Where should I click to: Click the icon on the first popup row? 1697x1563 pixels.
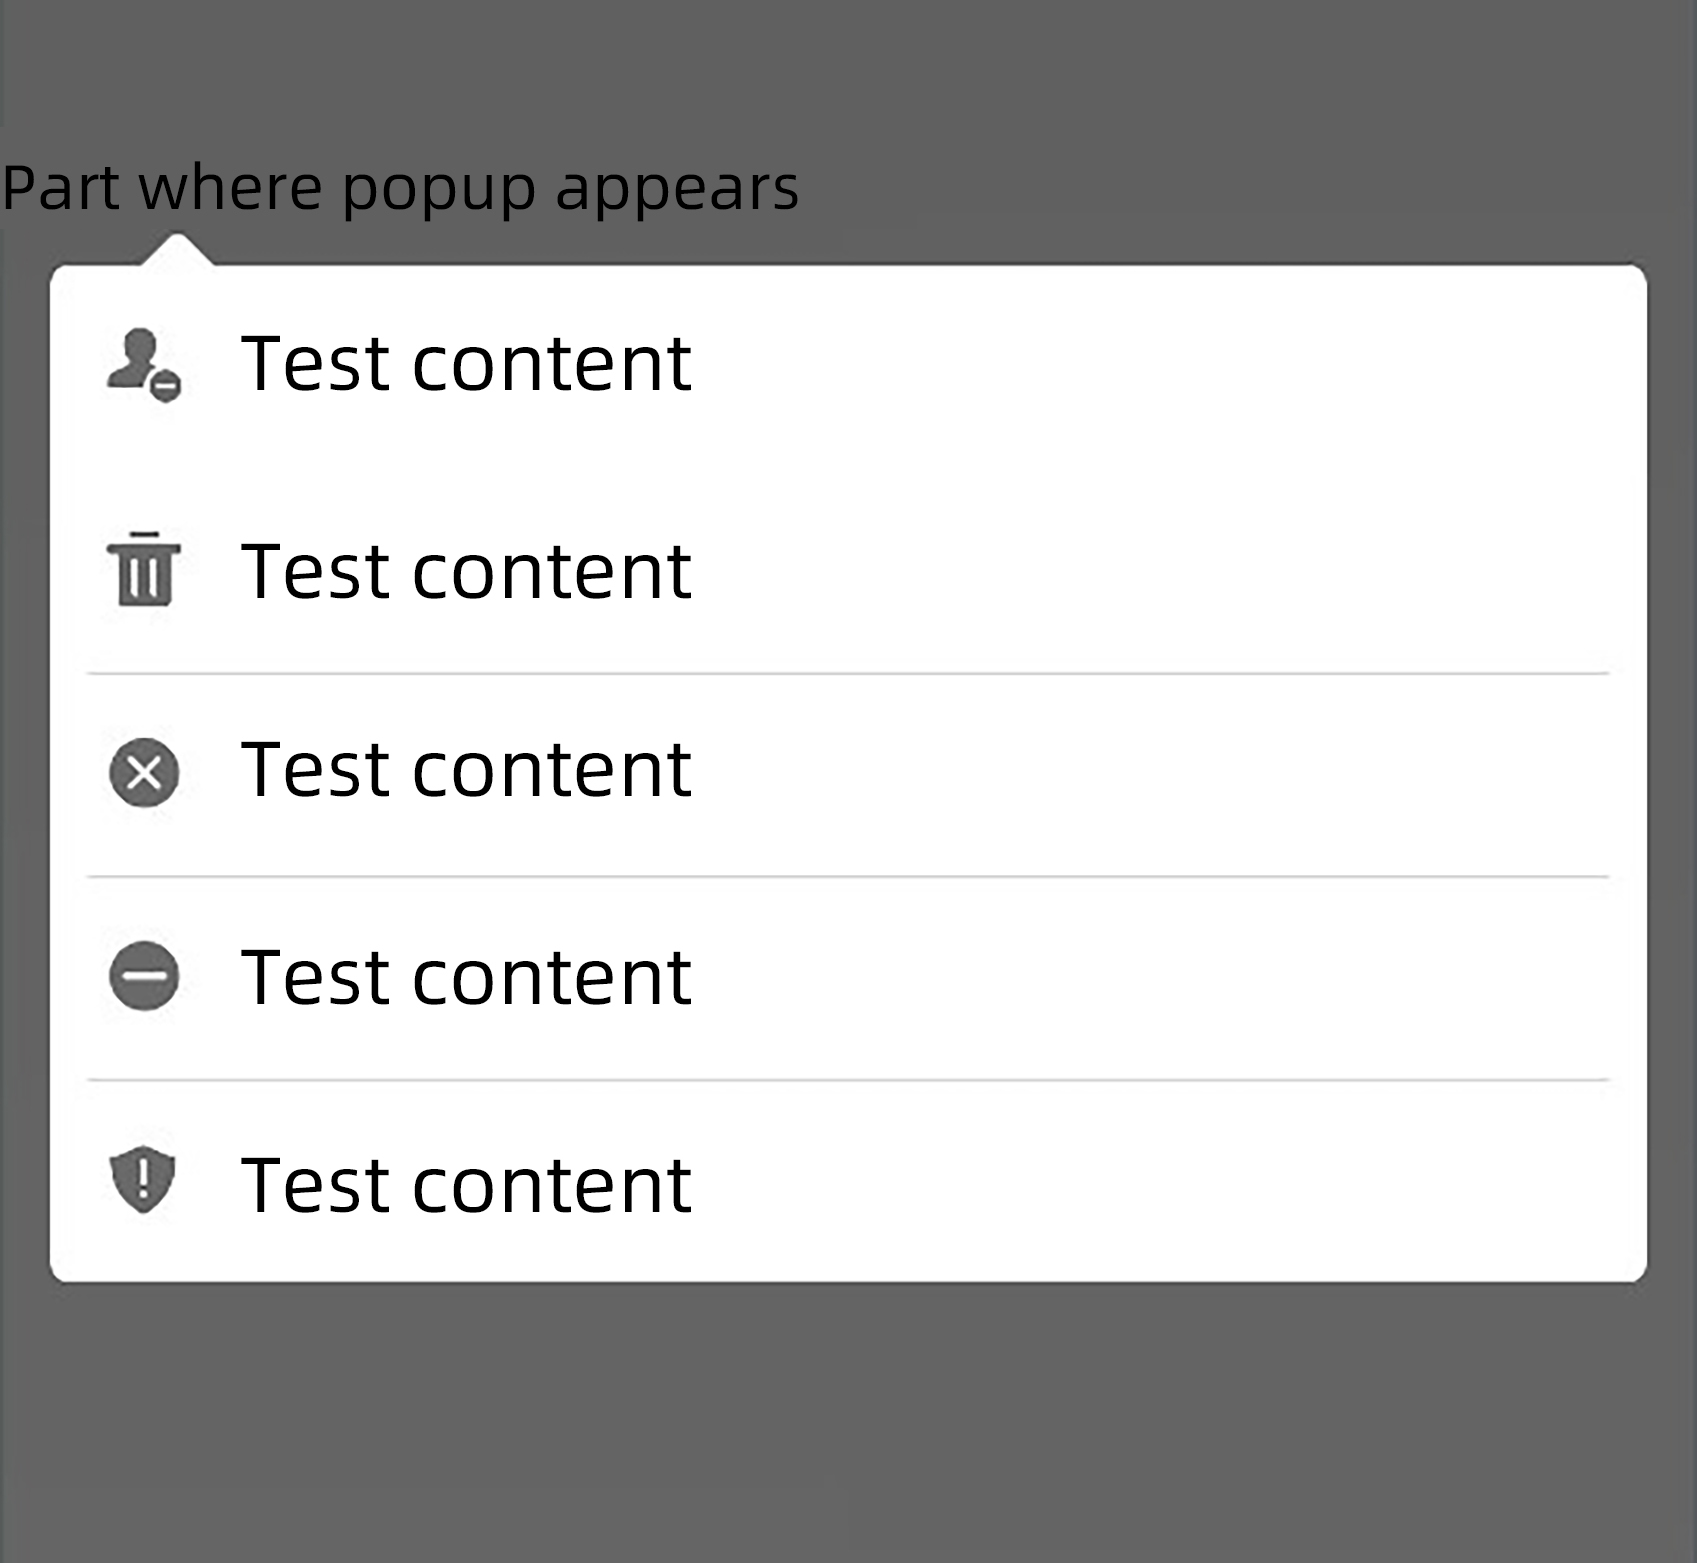tap(145, 365)
